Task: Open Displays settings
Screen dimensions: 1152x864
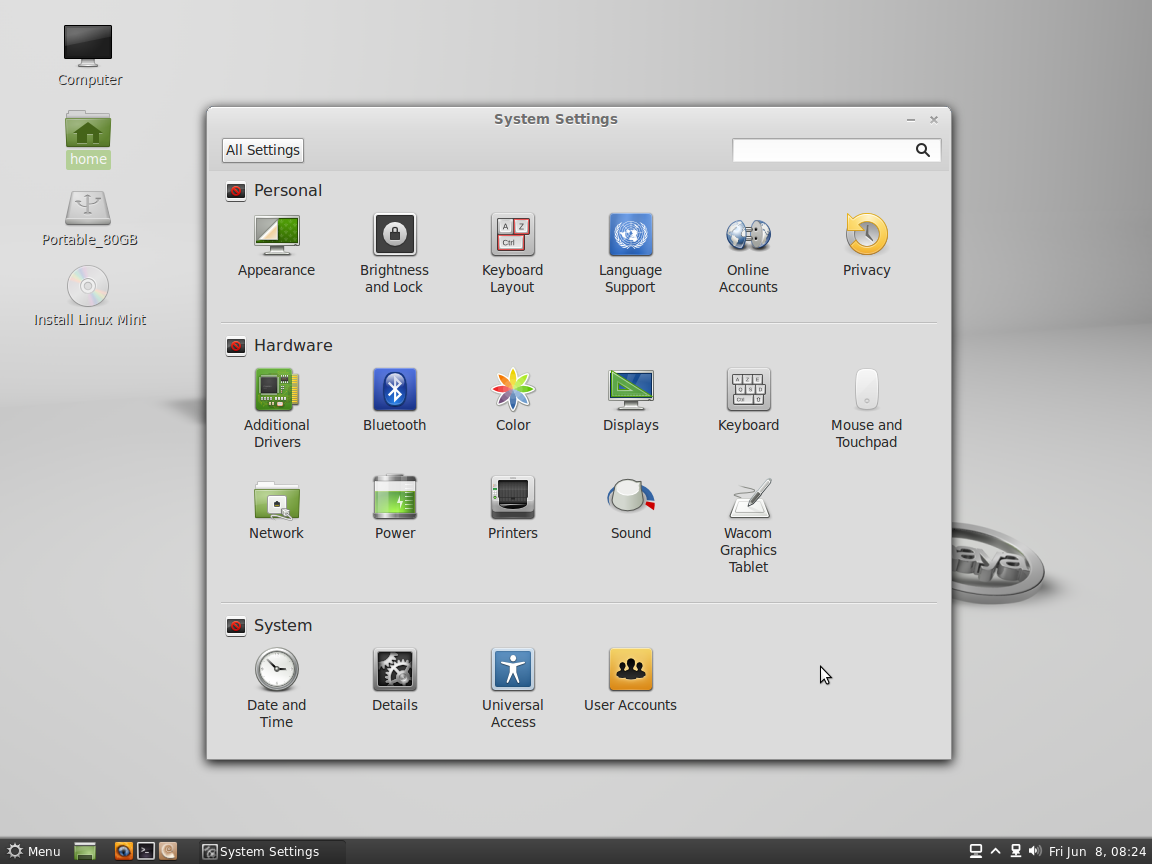Action: pos(630,401)
